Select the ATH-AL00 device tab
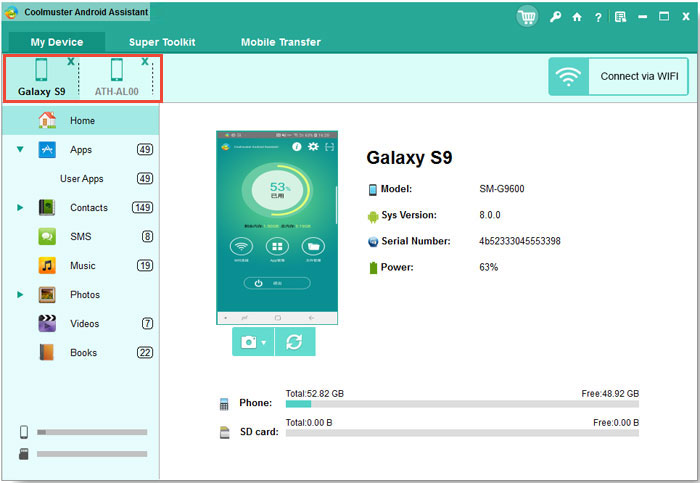Viewport: 700px width, 483px height. [117, 78]
